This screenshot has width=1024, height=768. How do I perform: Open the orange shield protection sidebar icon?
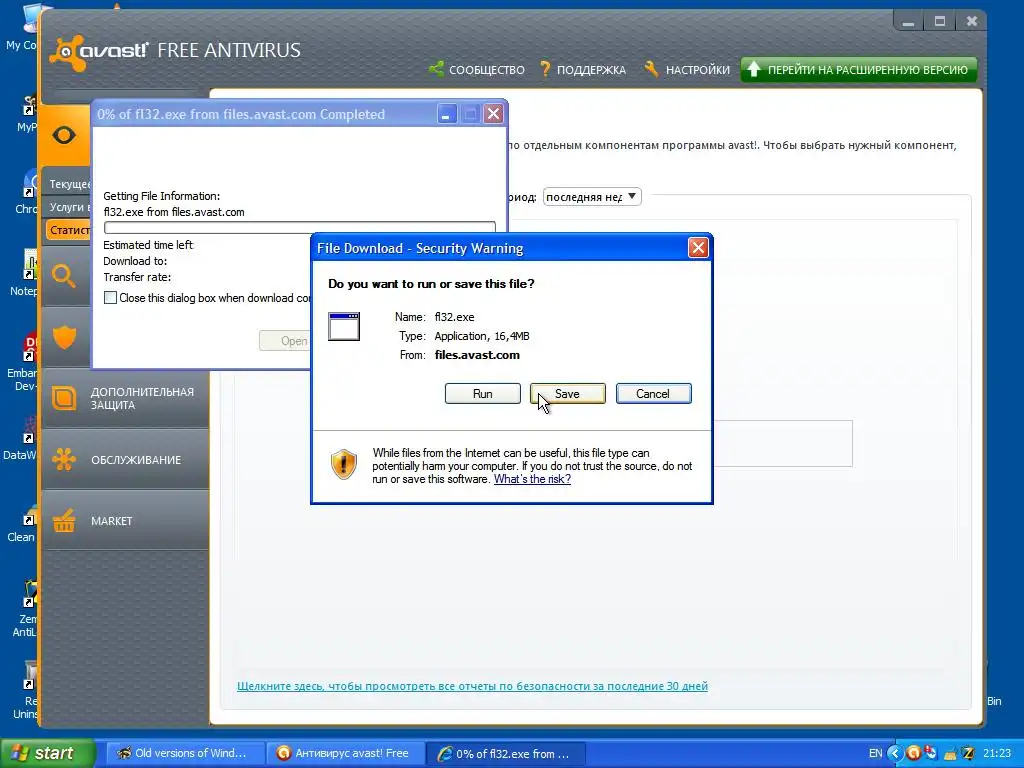pyautogui.click(x=64, y=337)
